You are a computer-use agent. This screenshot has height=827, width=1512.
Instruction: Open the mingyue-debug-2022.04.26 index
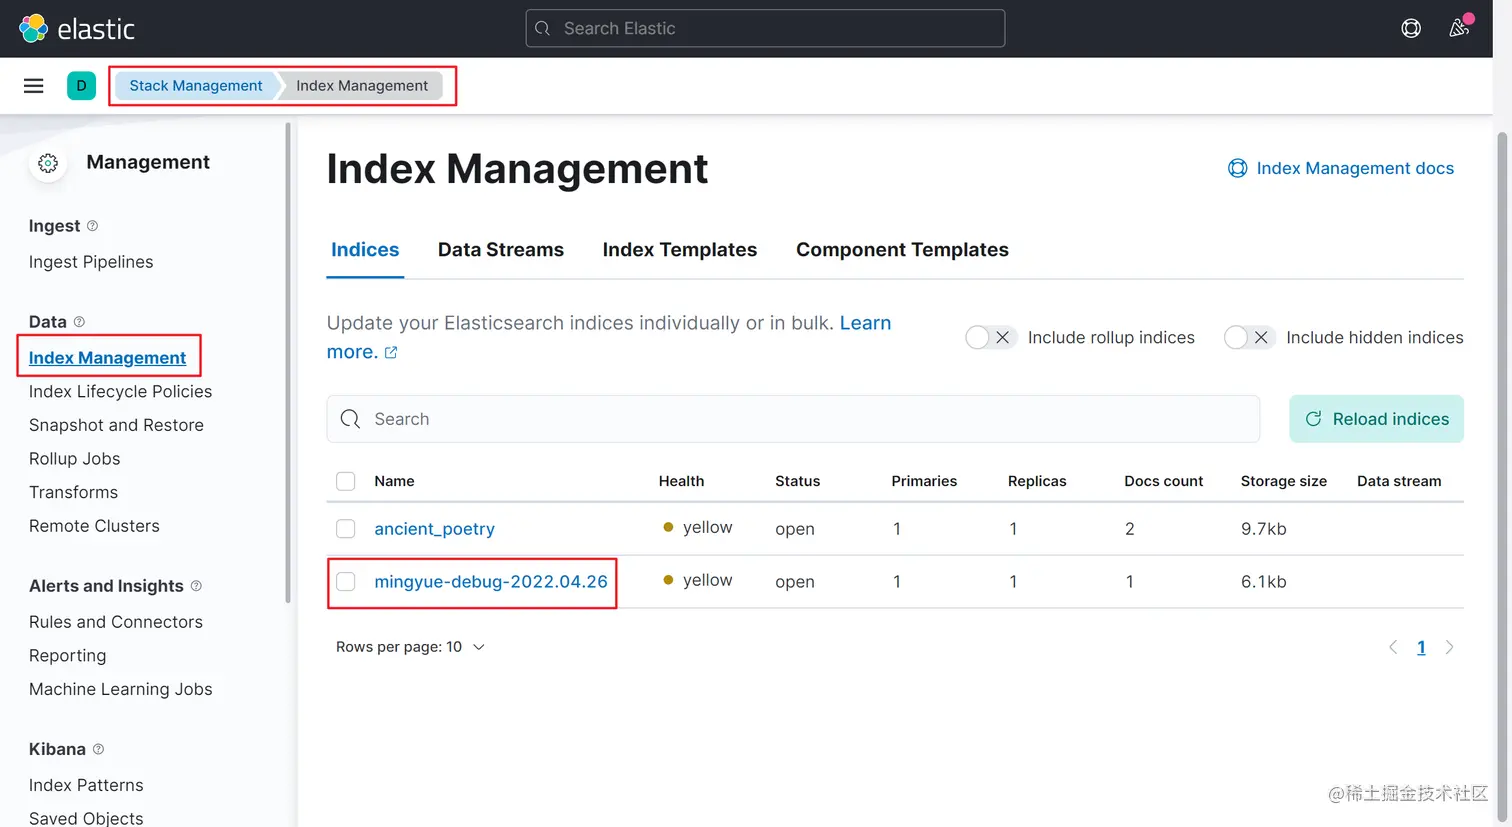click(x=491, y=582)
